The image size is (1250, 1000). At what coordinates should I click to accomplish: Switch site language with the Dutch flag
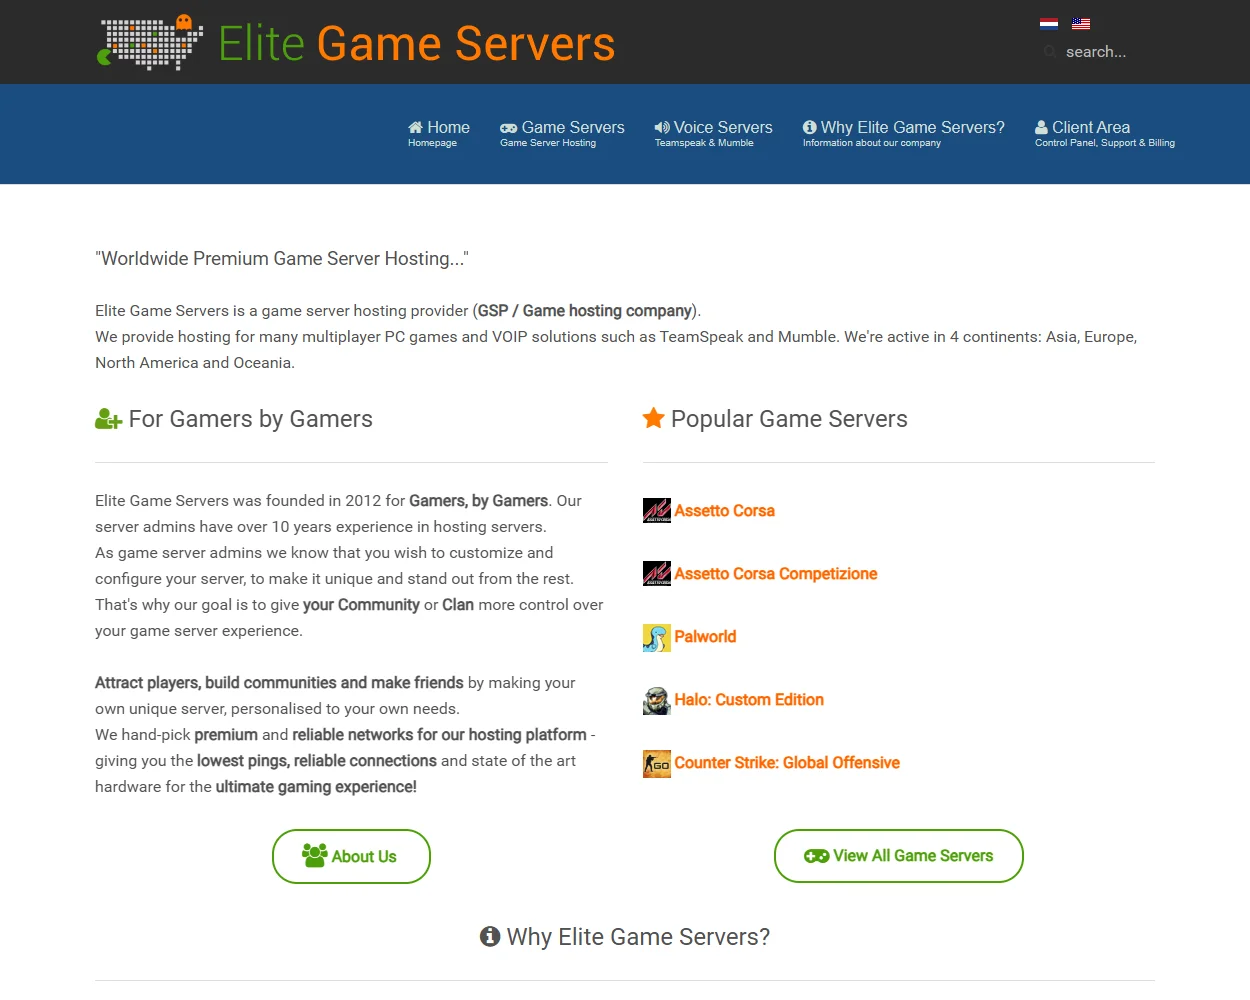click(1049, 23)
